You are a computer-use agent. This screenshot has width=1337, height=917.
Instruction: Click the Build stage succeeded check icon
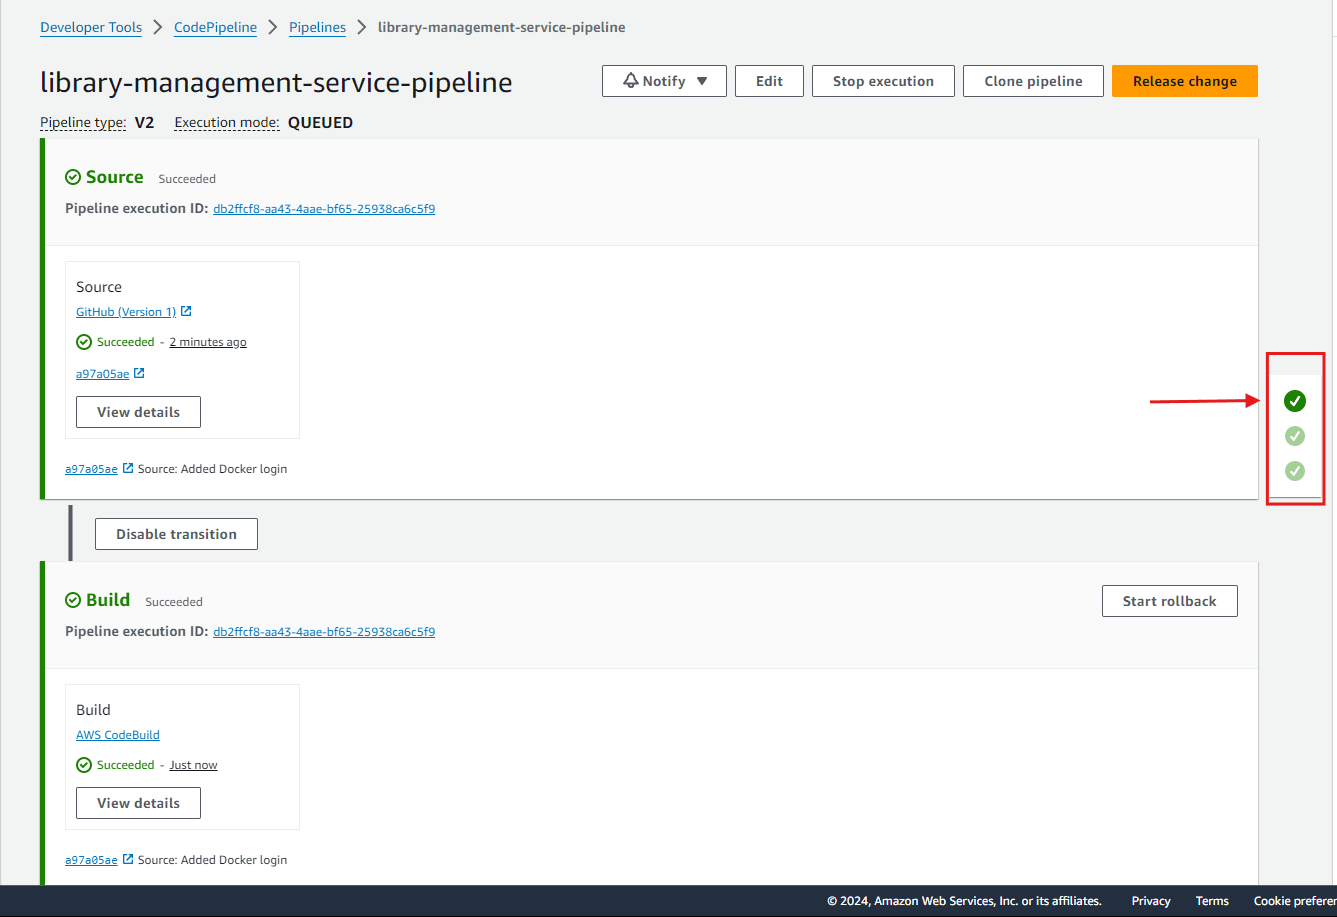73,600
